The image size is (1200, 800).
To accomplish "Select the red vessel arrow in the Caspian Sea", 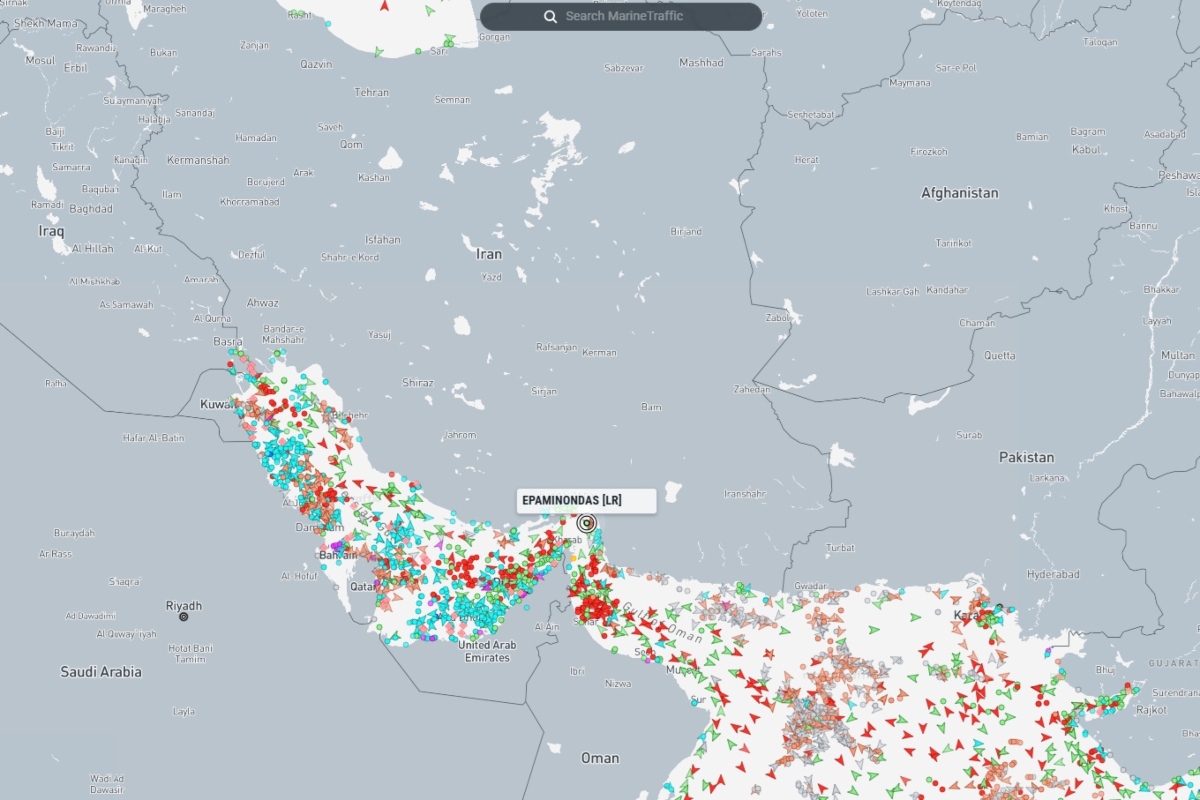I will [x=385, y=5].
